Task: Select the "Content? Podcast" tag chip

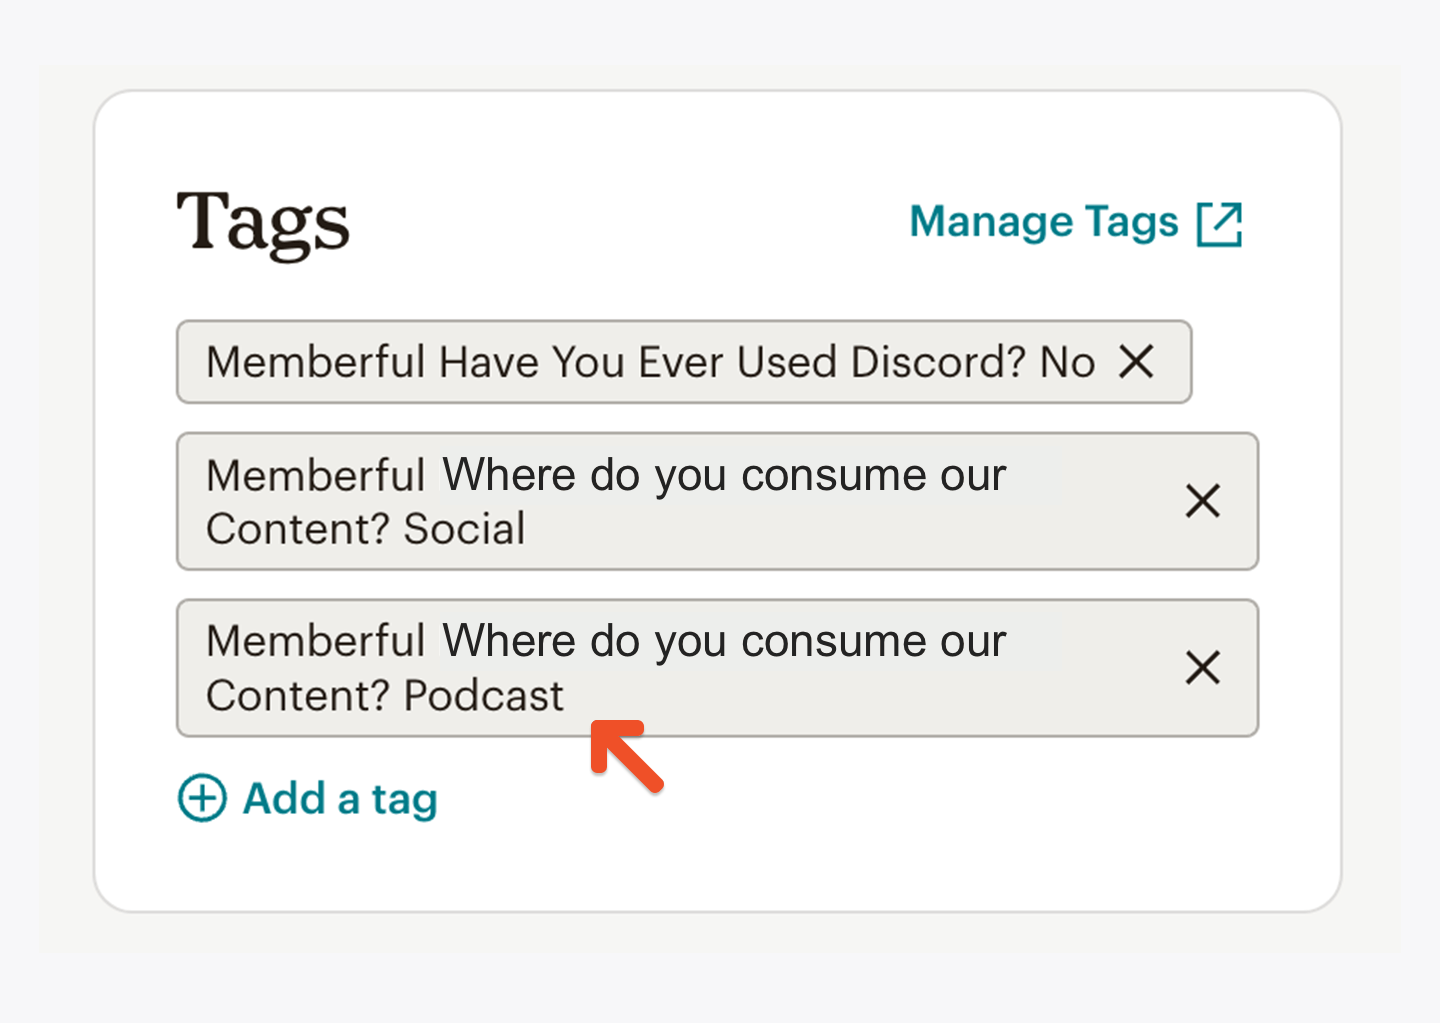Action: (x=717, y=668)
